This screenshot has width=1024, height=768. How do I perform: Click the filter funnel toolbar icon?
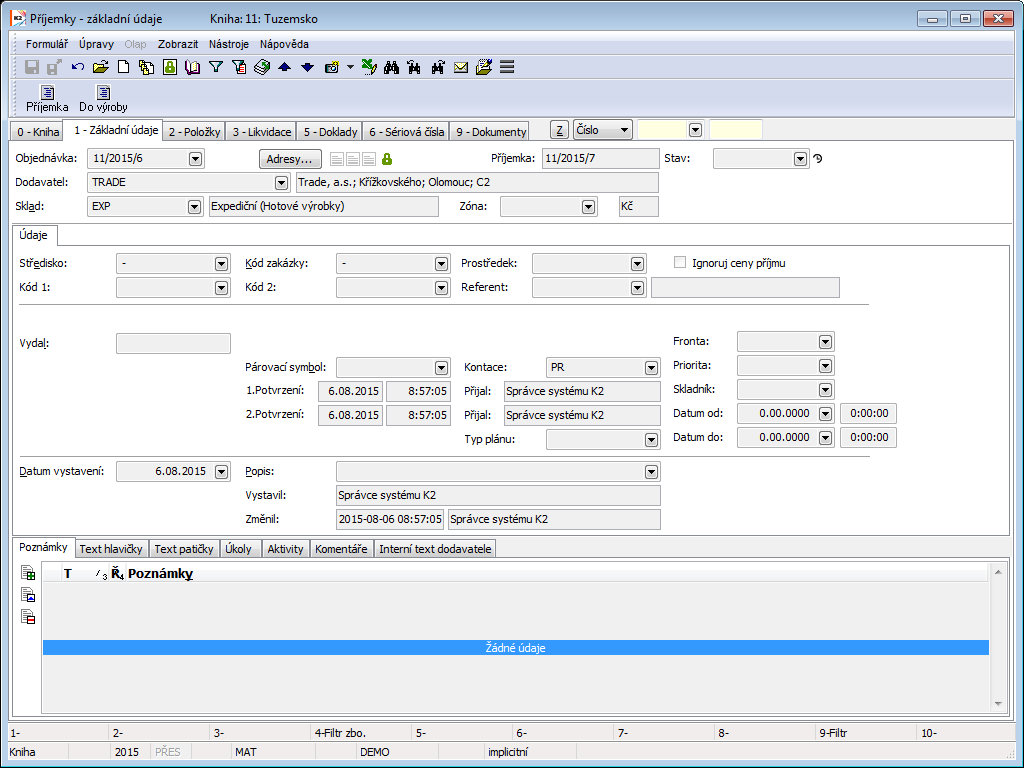tap(215, 67)
